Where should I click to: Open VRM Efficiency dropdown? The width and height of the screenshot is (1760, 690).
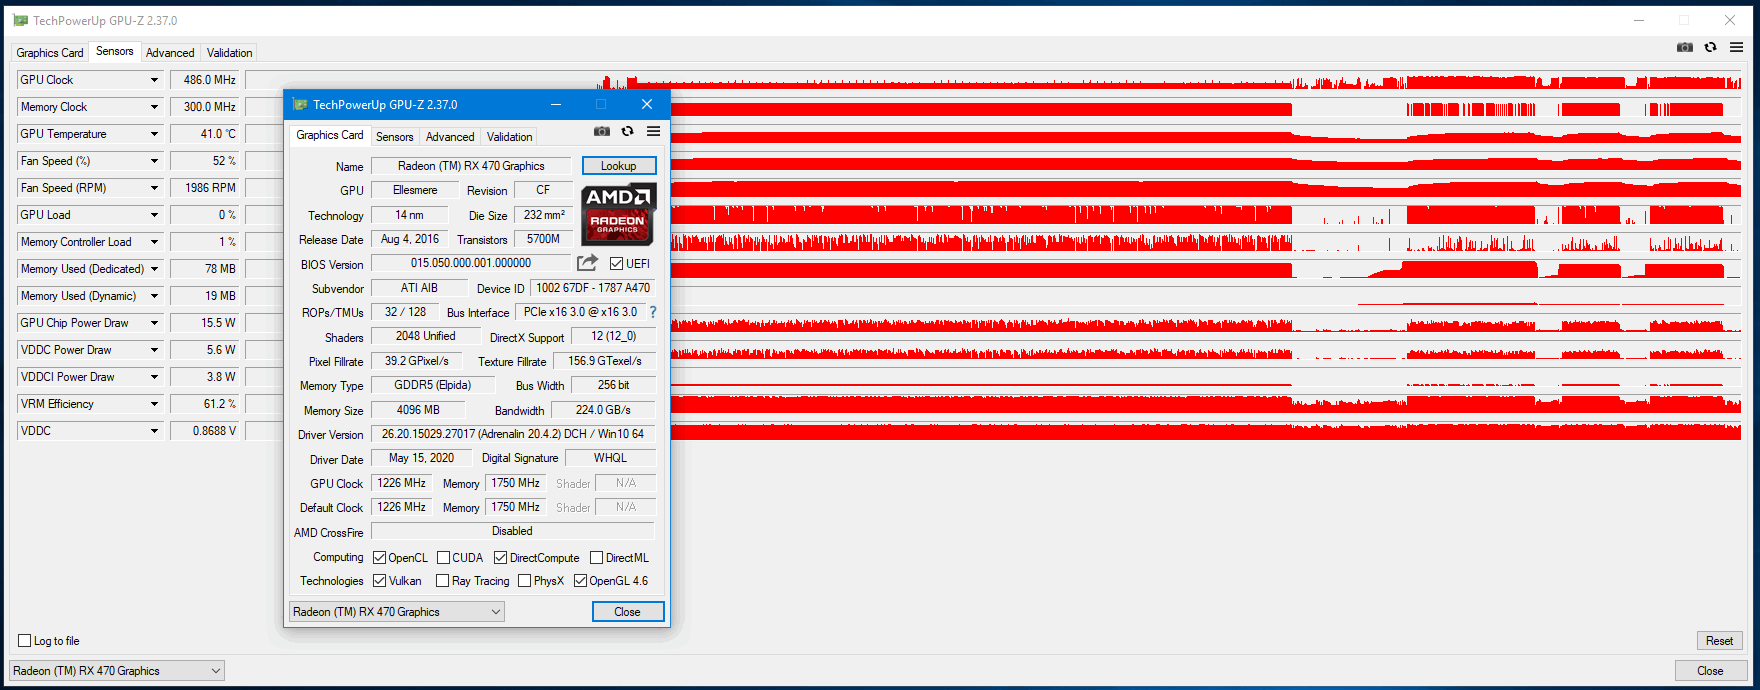click(x=154, y=404)
